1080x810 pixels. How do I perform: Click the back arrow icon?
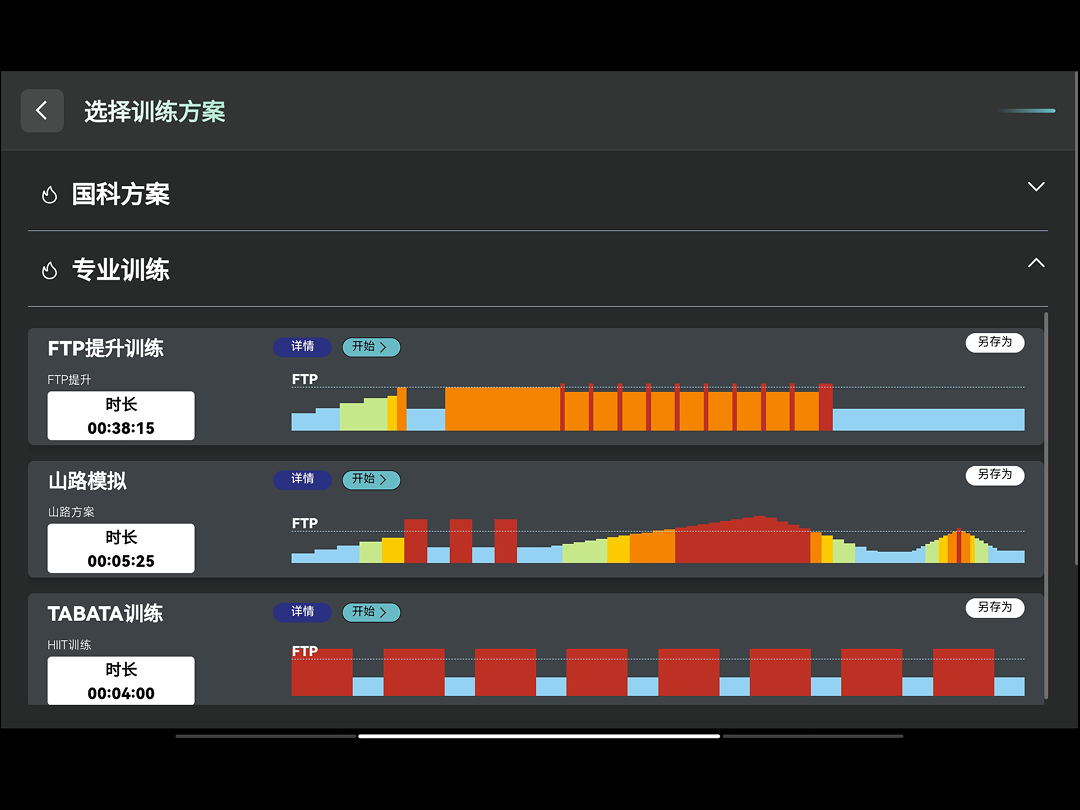42,111
